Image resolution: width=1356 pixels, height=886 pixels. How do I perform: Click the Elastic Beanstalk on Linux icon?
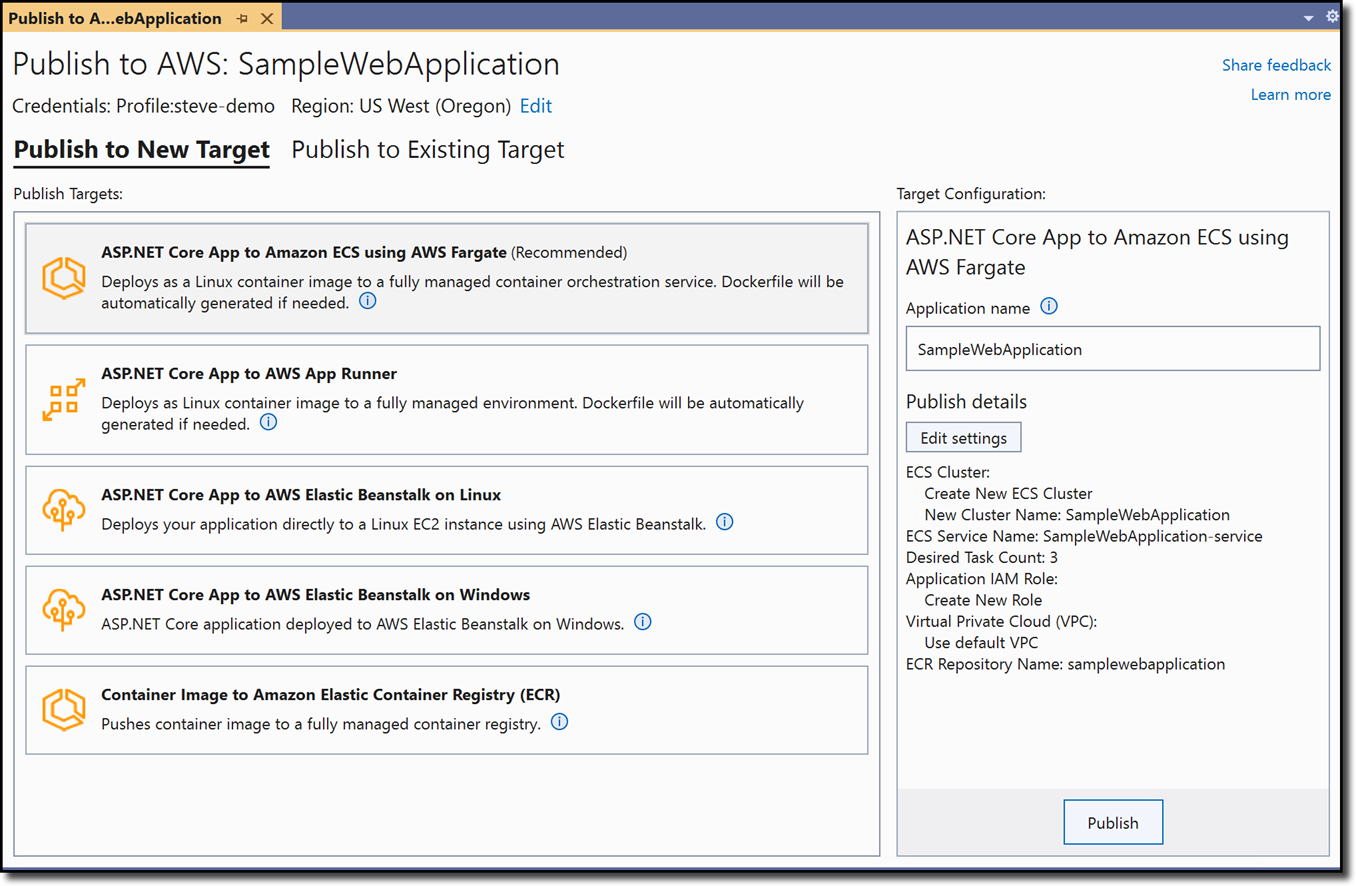point(63,509)
